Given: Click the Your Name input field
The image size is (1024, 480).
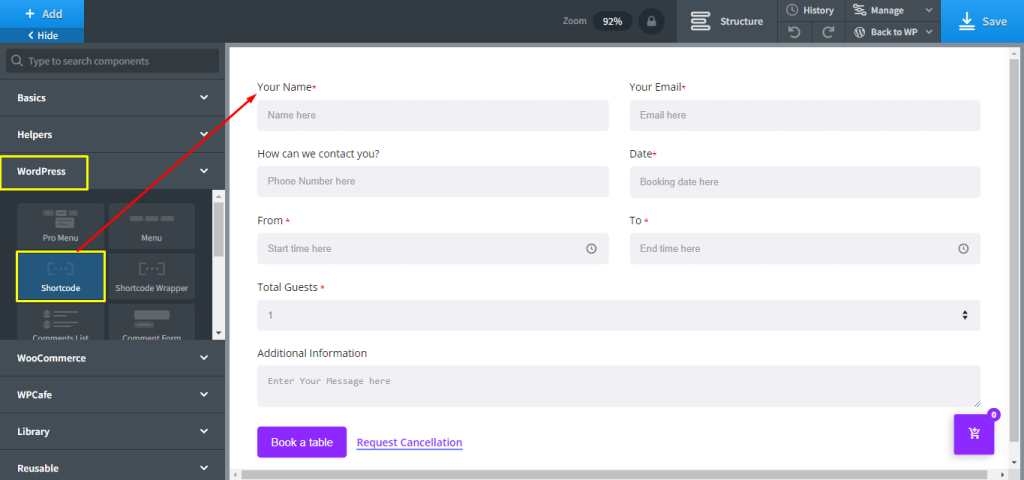Looking at the screenshot, I should point(432,115).
